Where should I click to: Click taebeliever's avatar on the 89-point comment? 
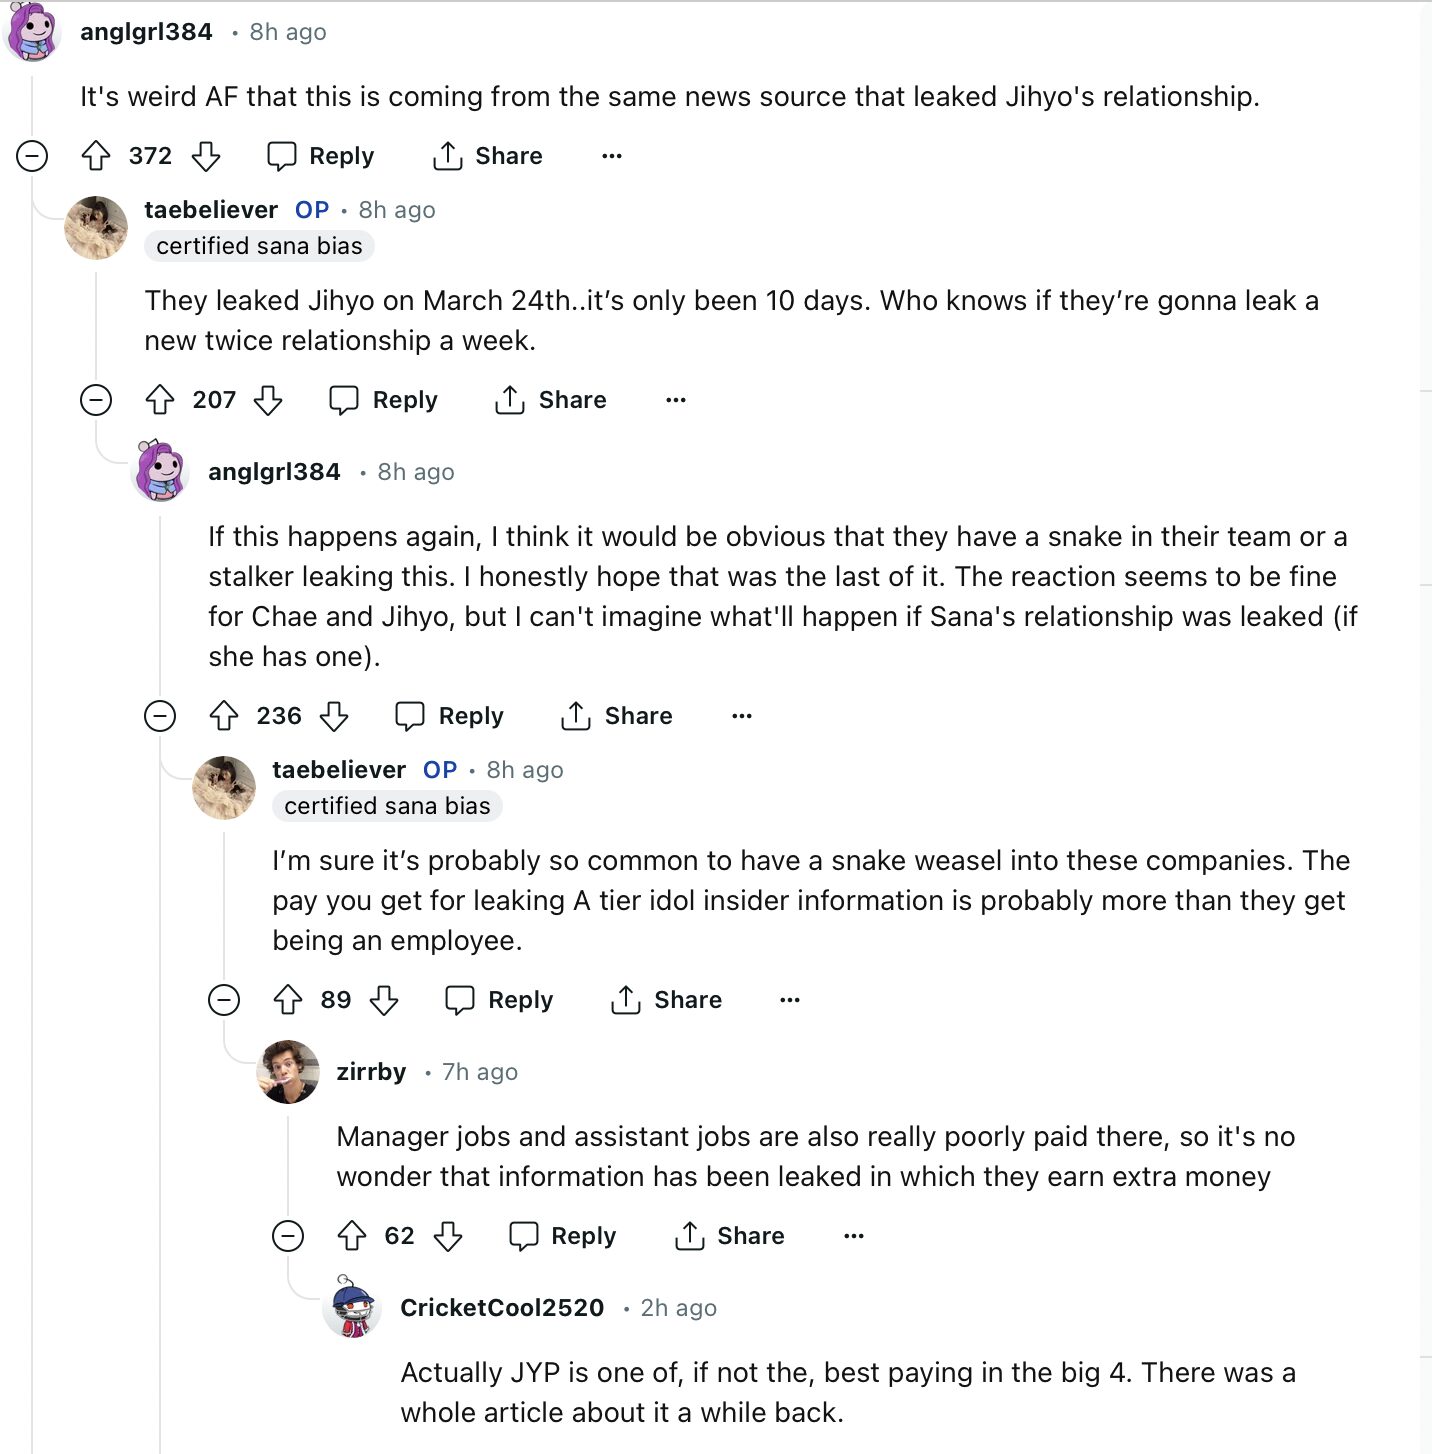224,788
